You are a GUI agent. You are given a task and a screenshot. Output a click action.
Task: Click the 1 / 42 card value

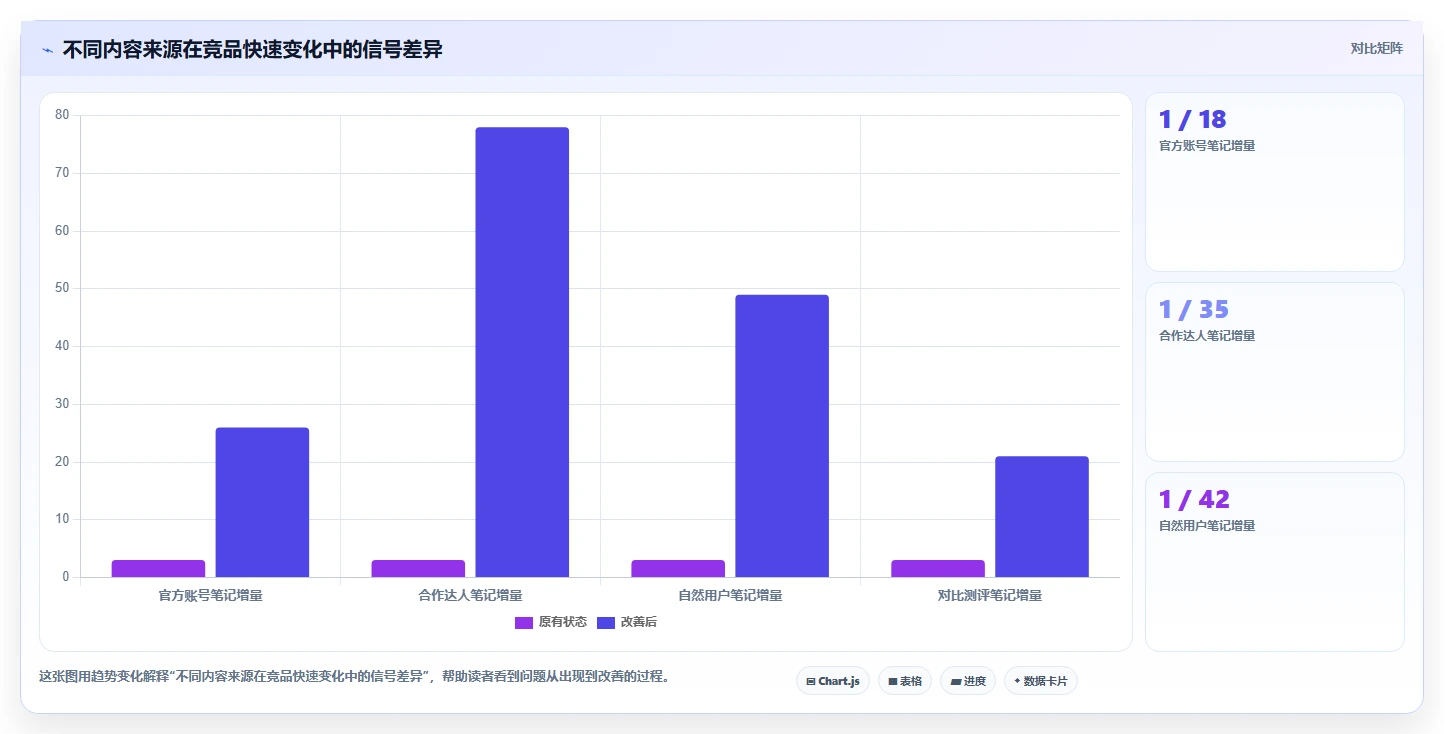[1194, 500]
